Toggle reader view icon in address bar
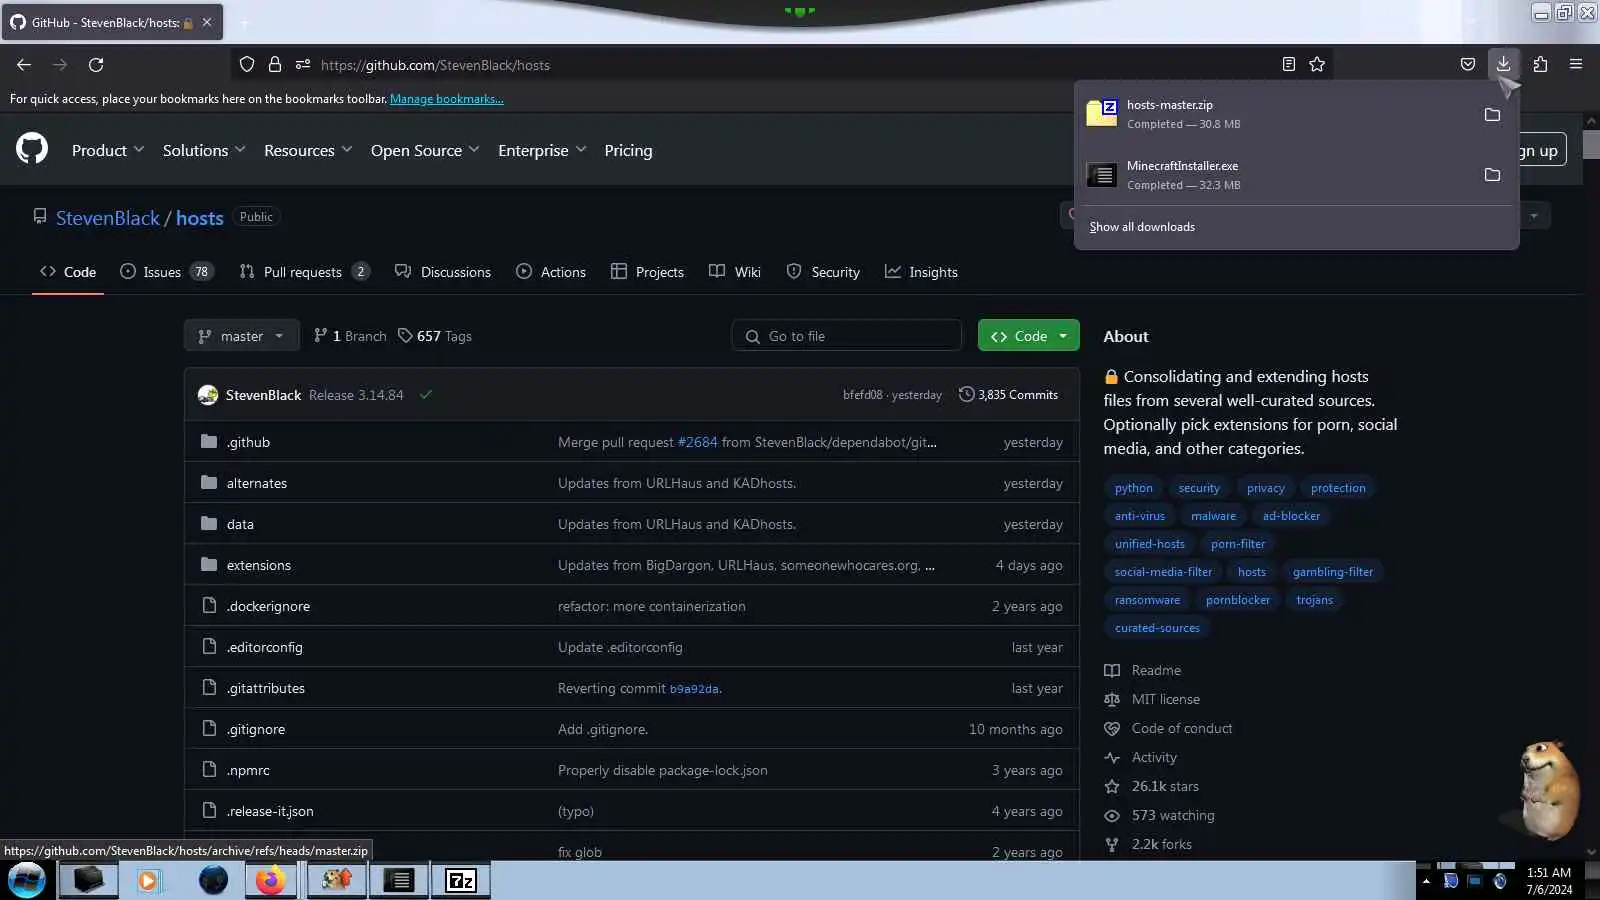The height and width of the screenshot is (900, 1600). (x=1289, y=65)
